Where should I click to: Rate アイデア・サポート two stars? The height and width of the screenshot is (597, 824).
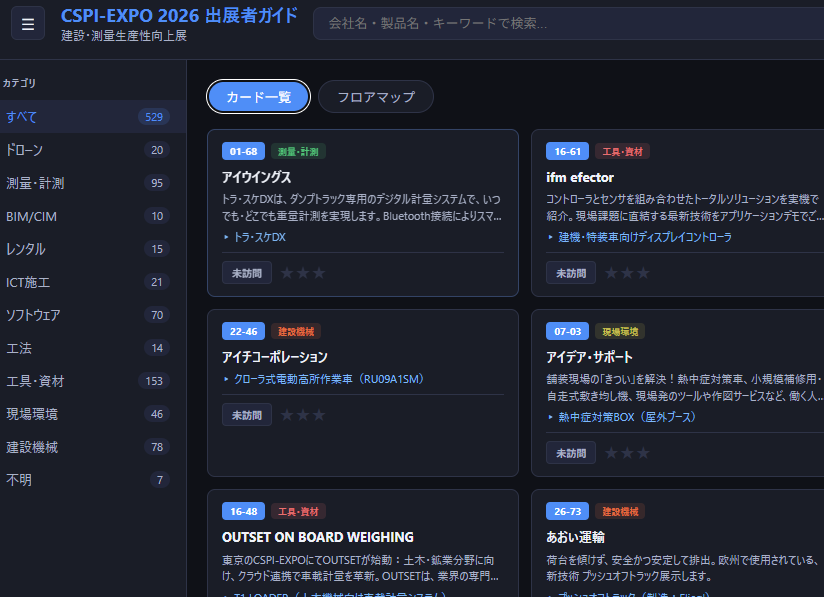(627, 453)
